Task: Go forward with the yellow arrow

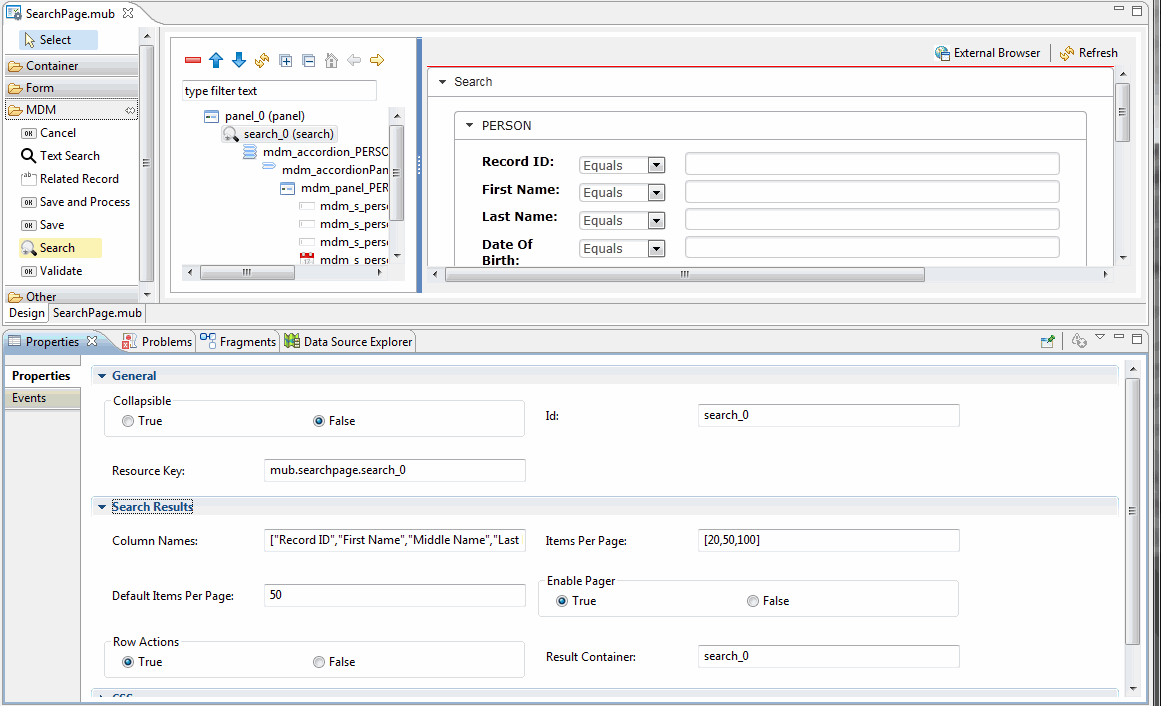Action: point(377,60)
